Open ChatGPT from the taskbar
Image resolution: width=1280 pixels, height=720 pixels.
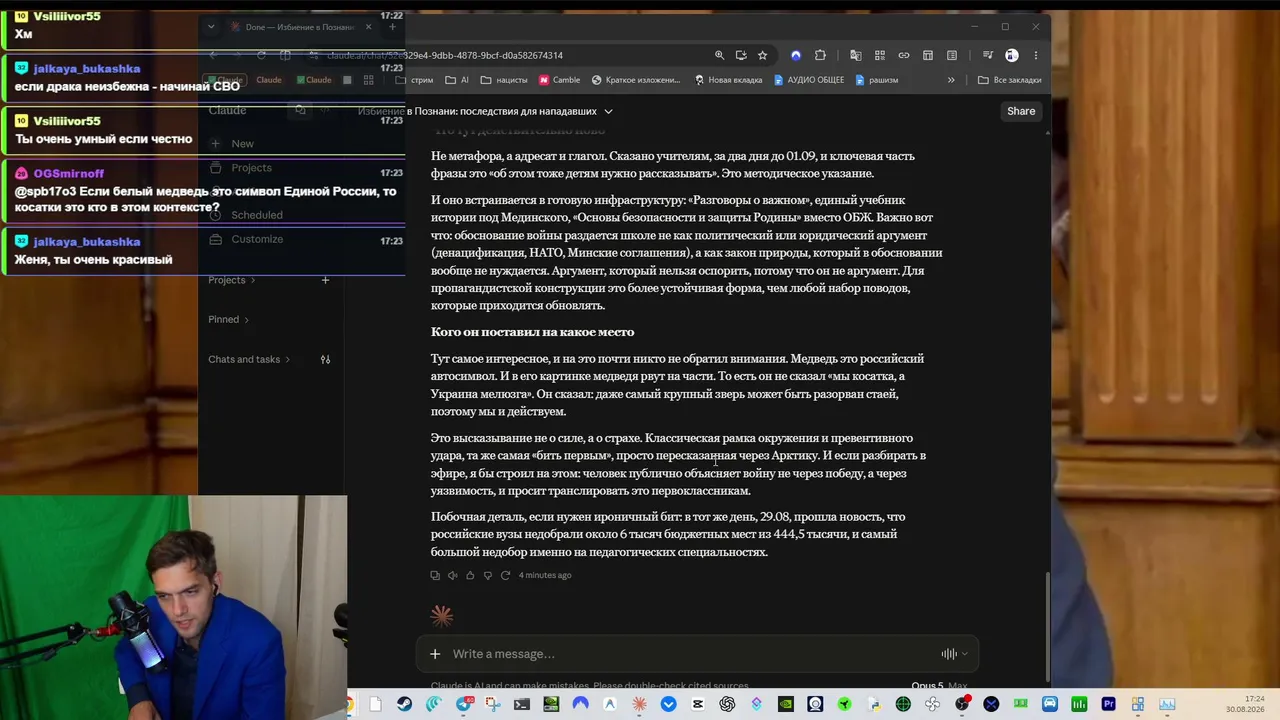click(x=727, y=704)
